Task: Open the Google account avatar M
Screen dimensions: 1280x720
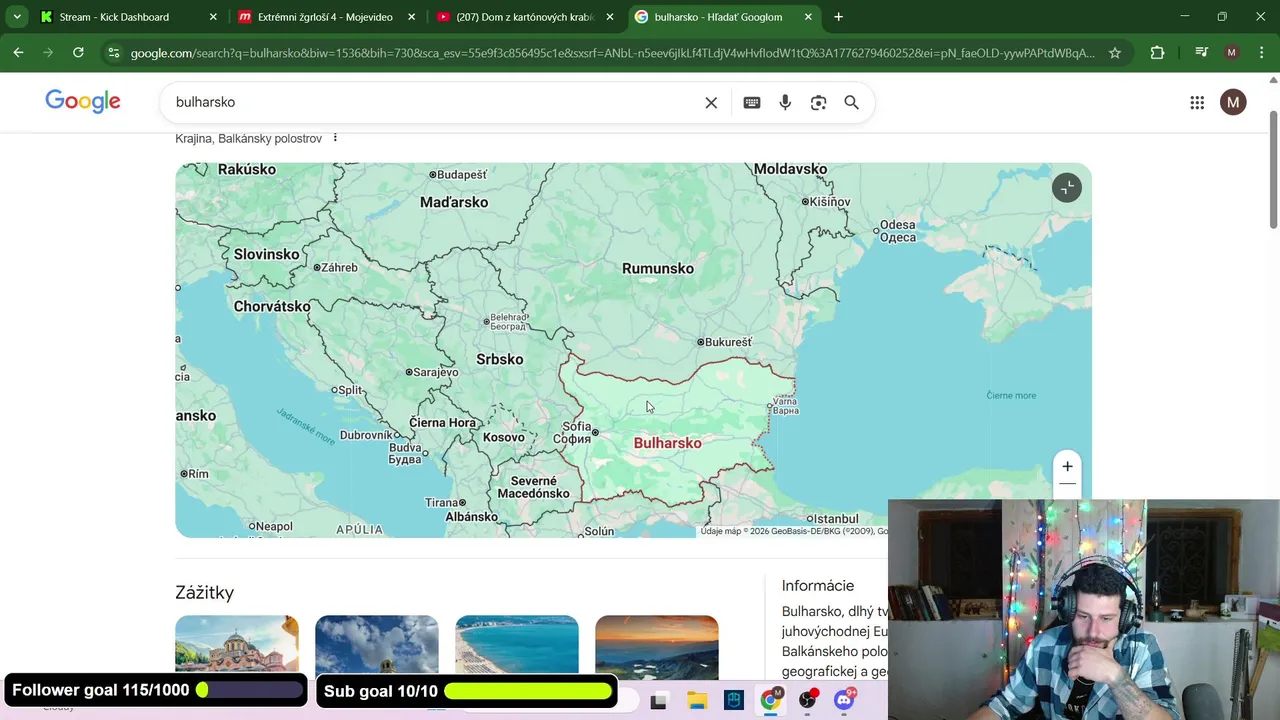Action: [1233, 102]
